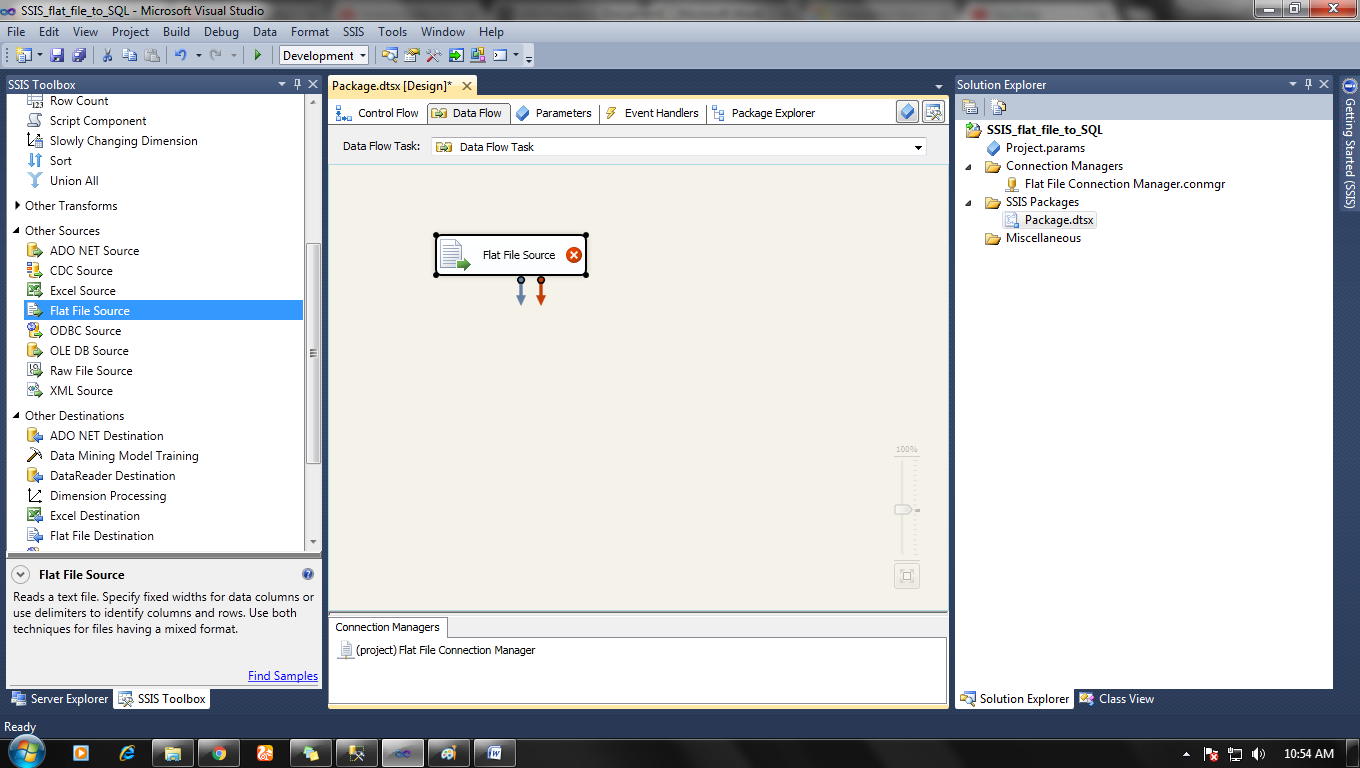Open Microsoft Word from the taskbar
Screen dimensions: 1360x768
(494, 753)
